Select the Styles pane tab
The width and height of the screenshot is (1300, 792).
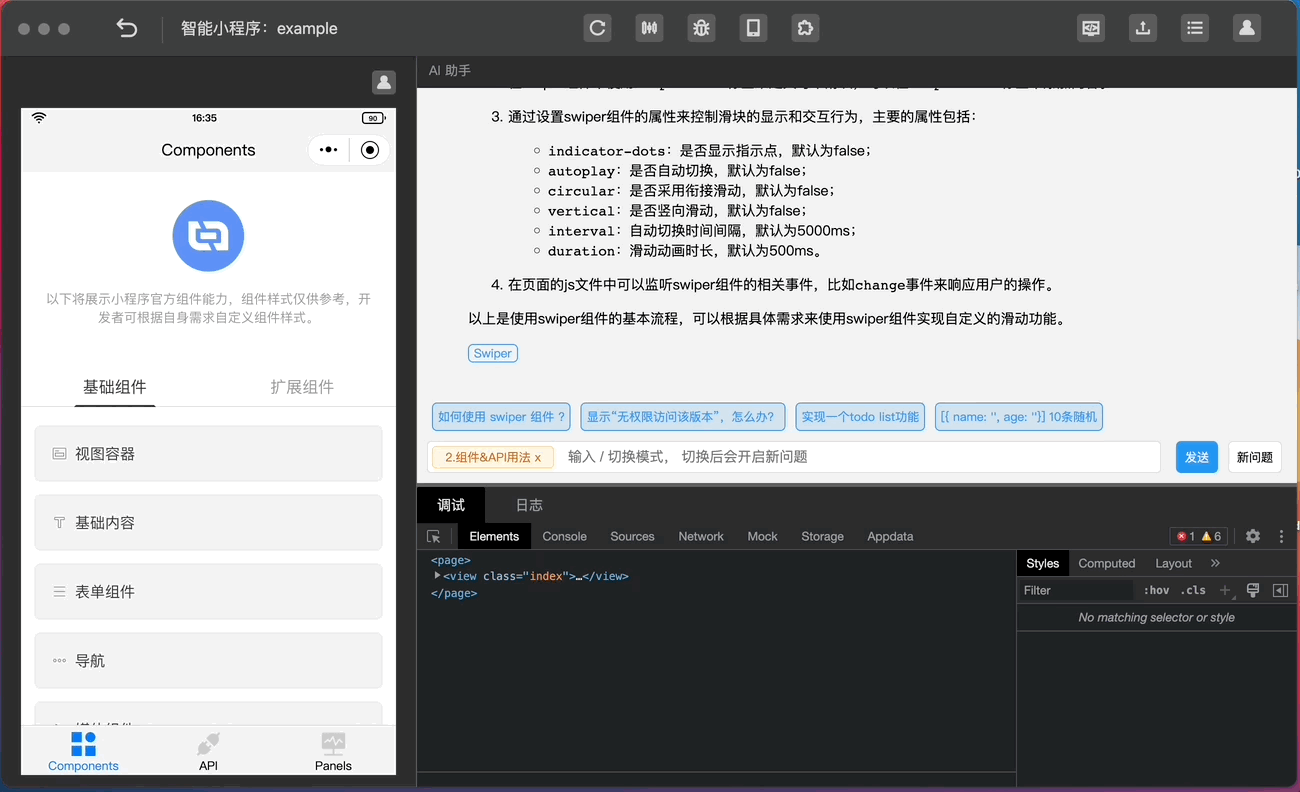point(1042,563)
